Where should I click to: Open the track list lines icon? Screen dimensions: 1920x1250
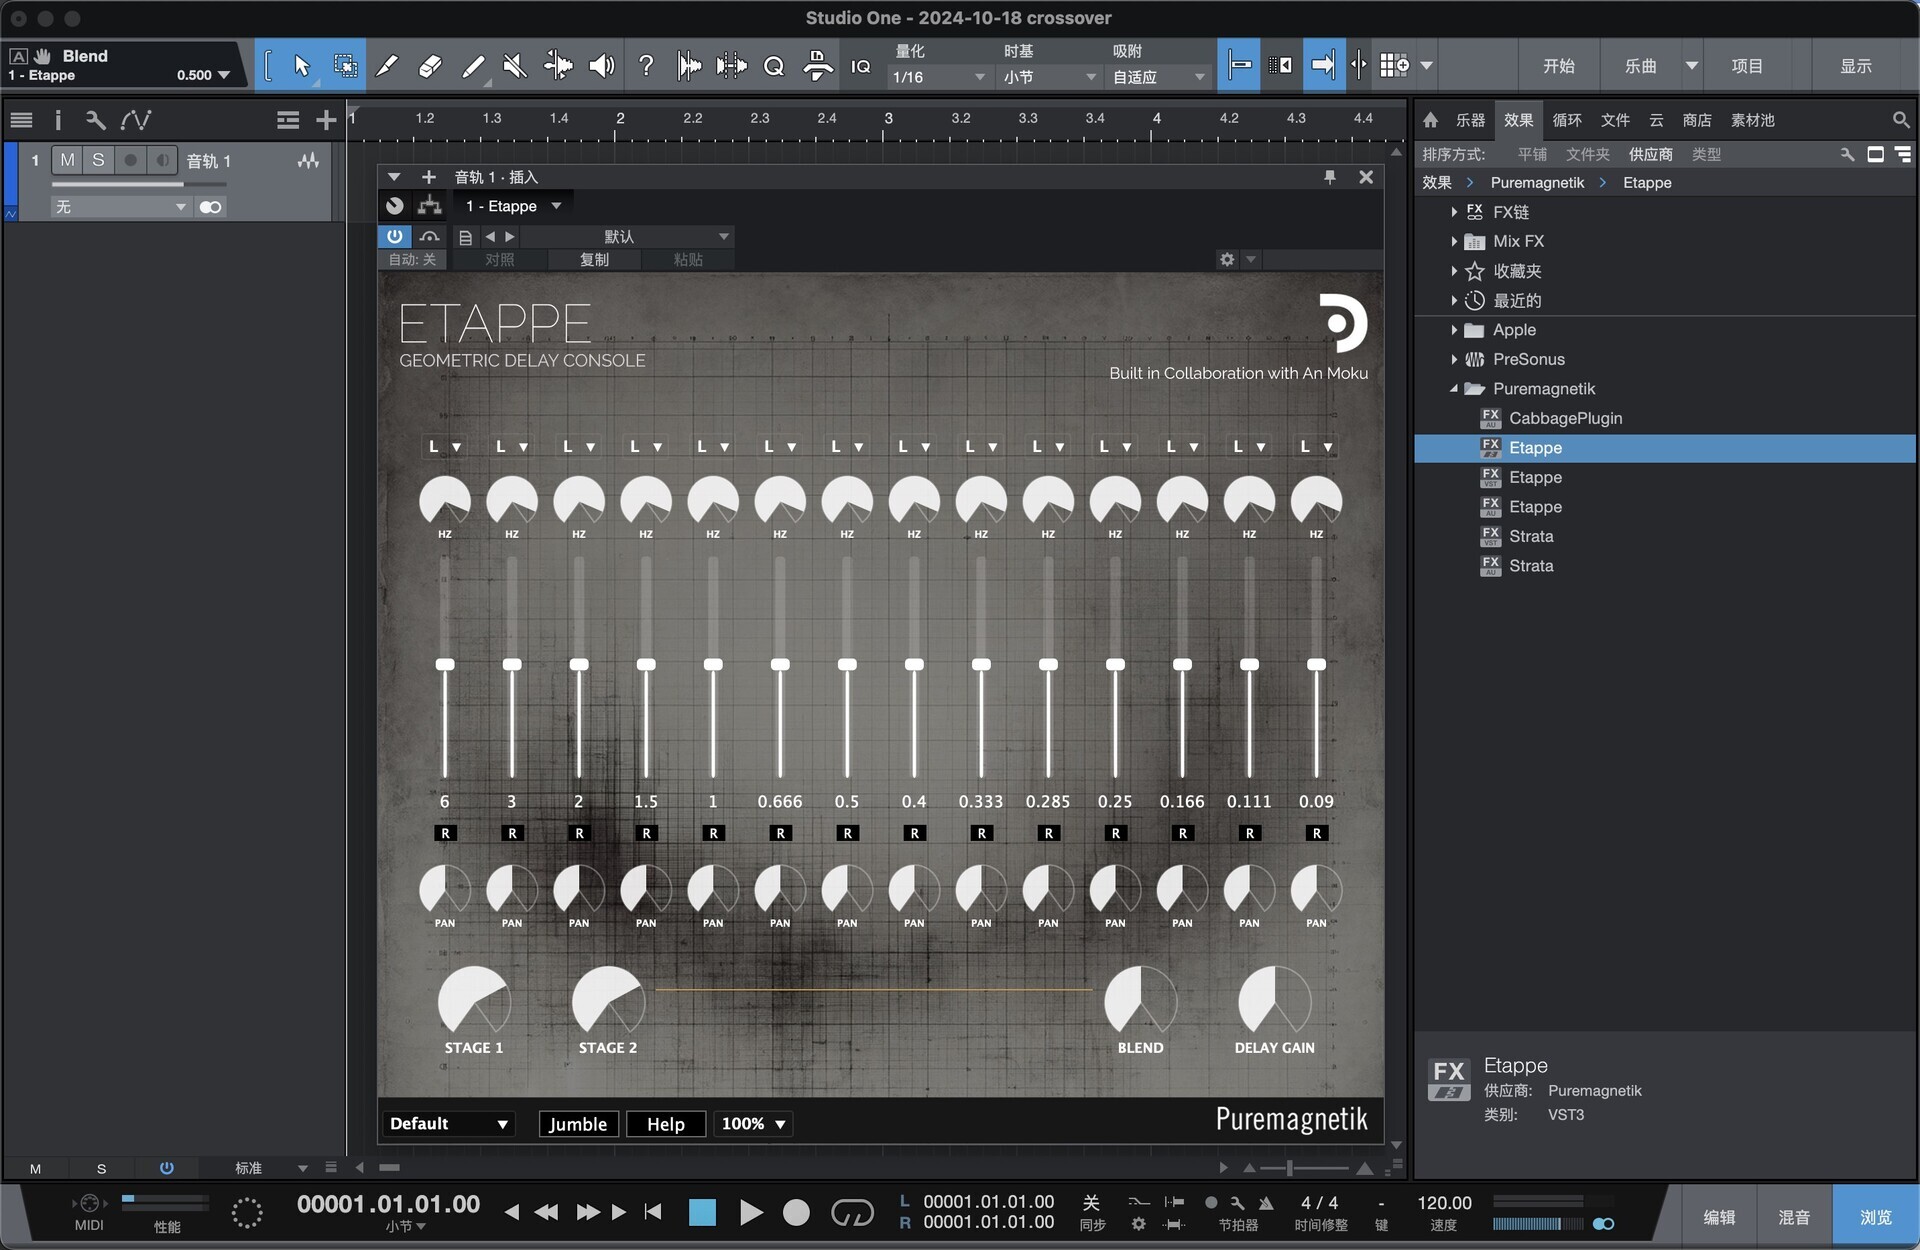point(21,121)
